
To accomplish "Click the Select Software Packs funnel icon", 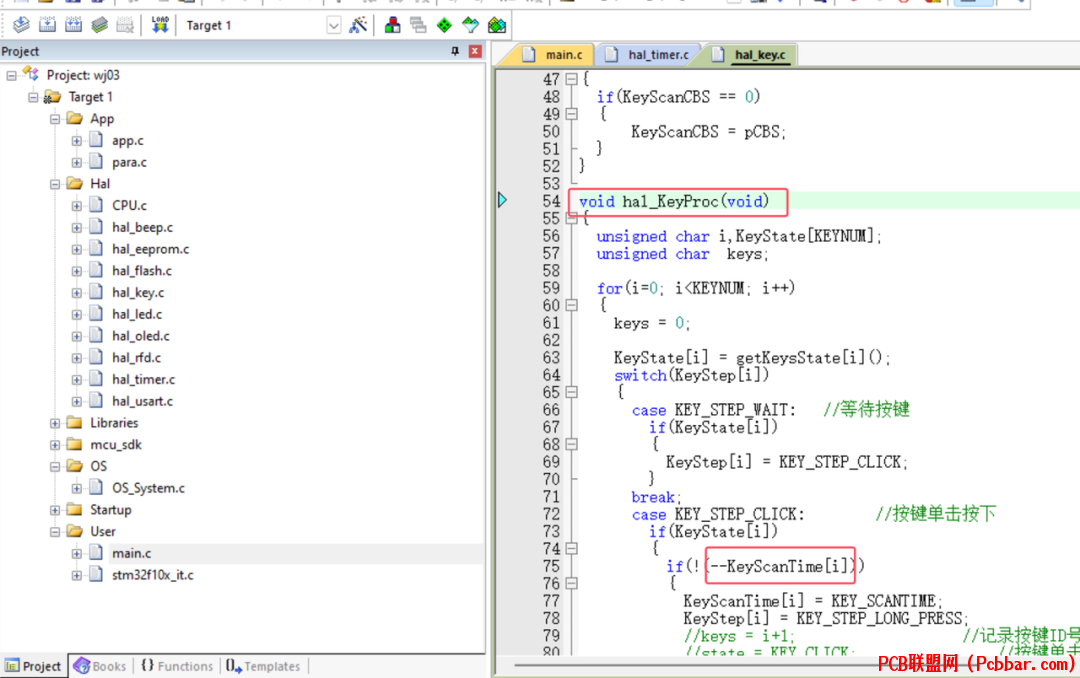I will 470,25.
